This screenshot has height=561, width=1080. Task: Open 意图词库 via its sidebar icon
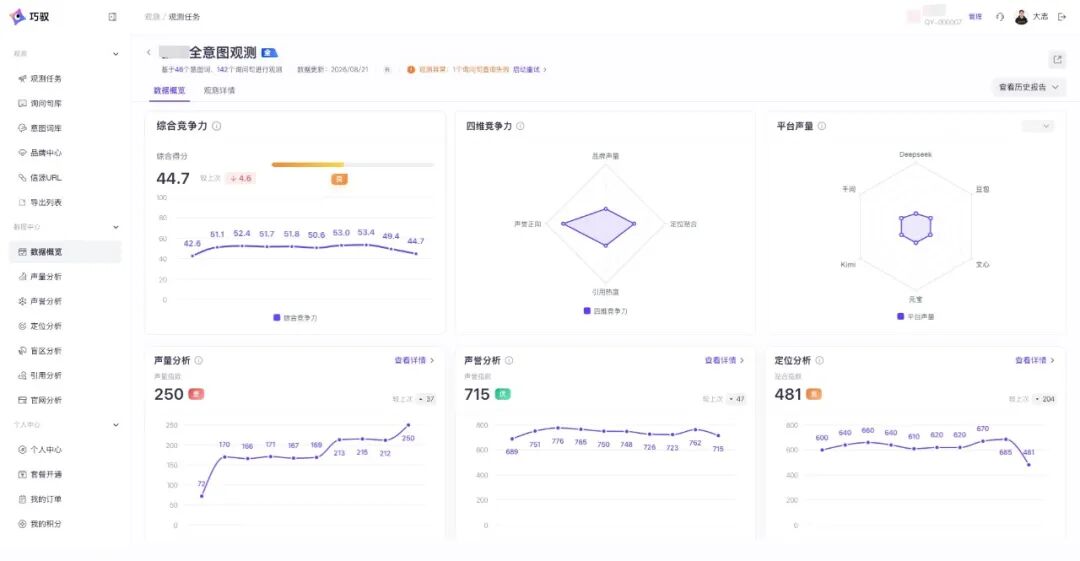(22, 128)
